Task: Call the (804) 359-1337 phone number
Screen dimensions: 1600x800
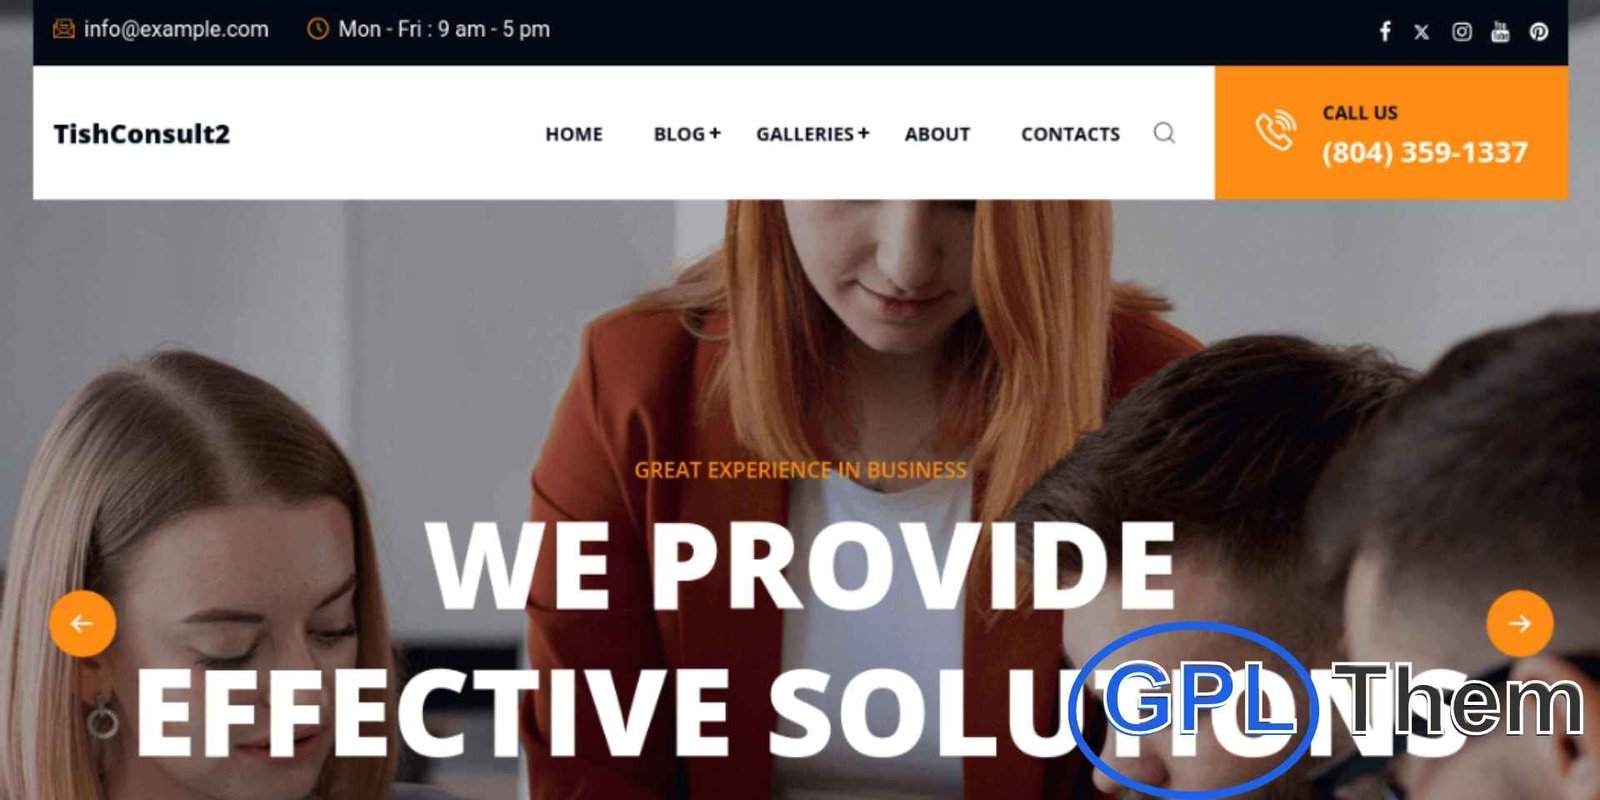Action: click(x=1425, y=152)
